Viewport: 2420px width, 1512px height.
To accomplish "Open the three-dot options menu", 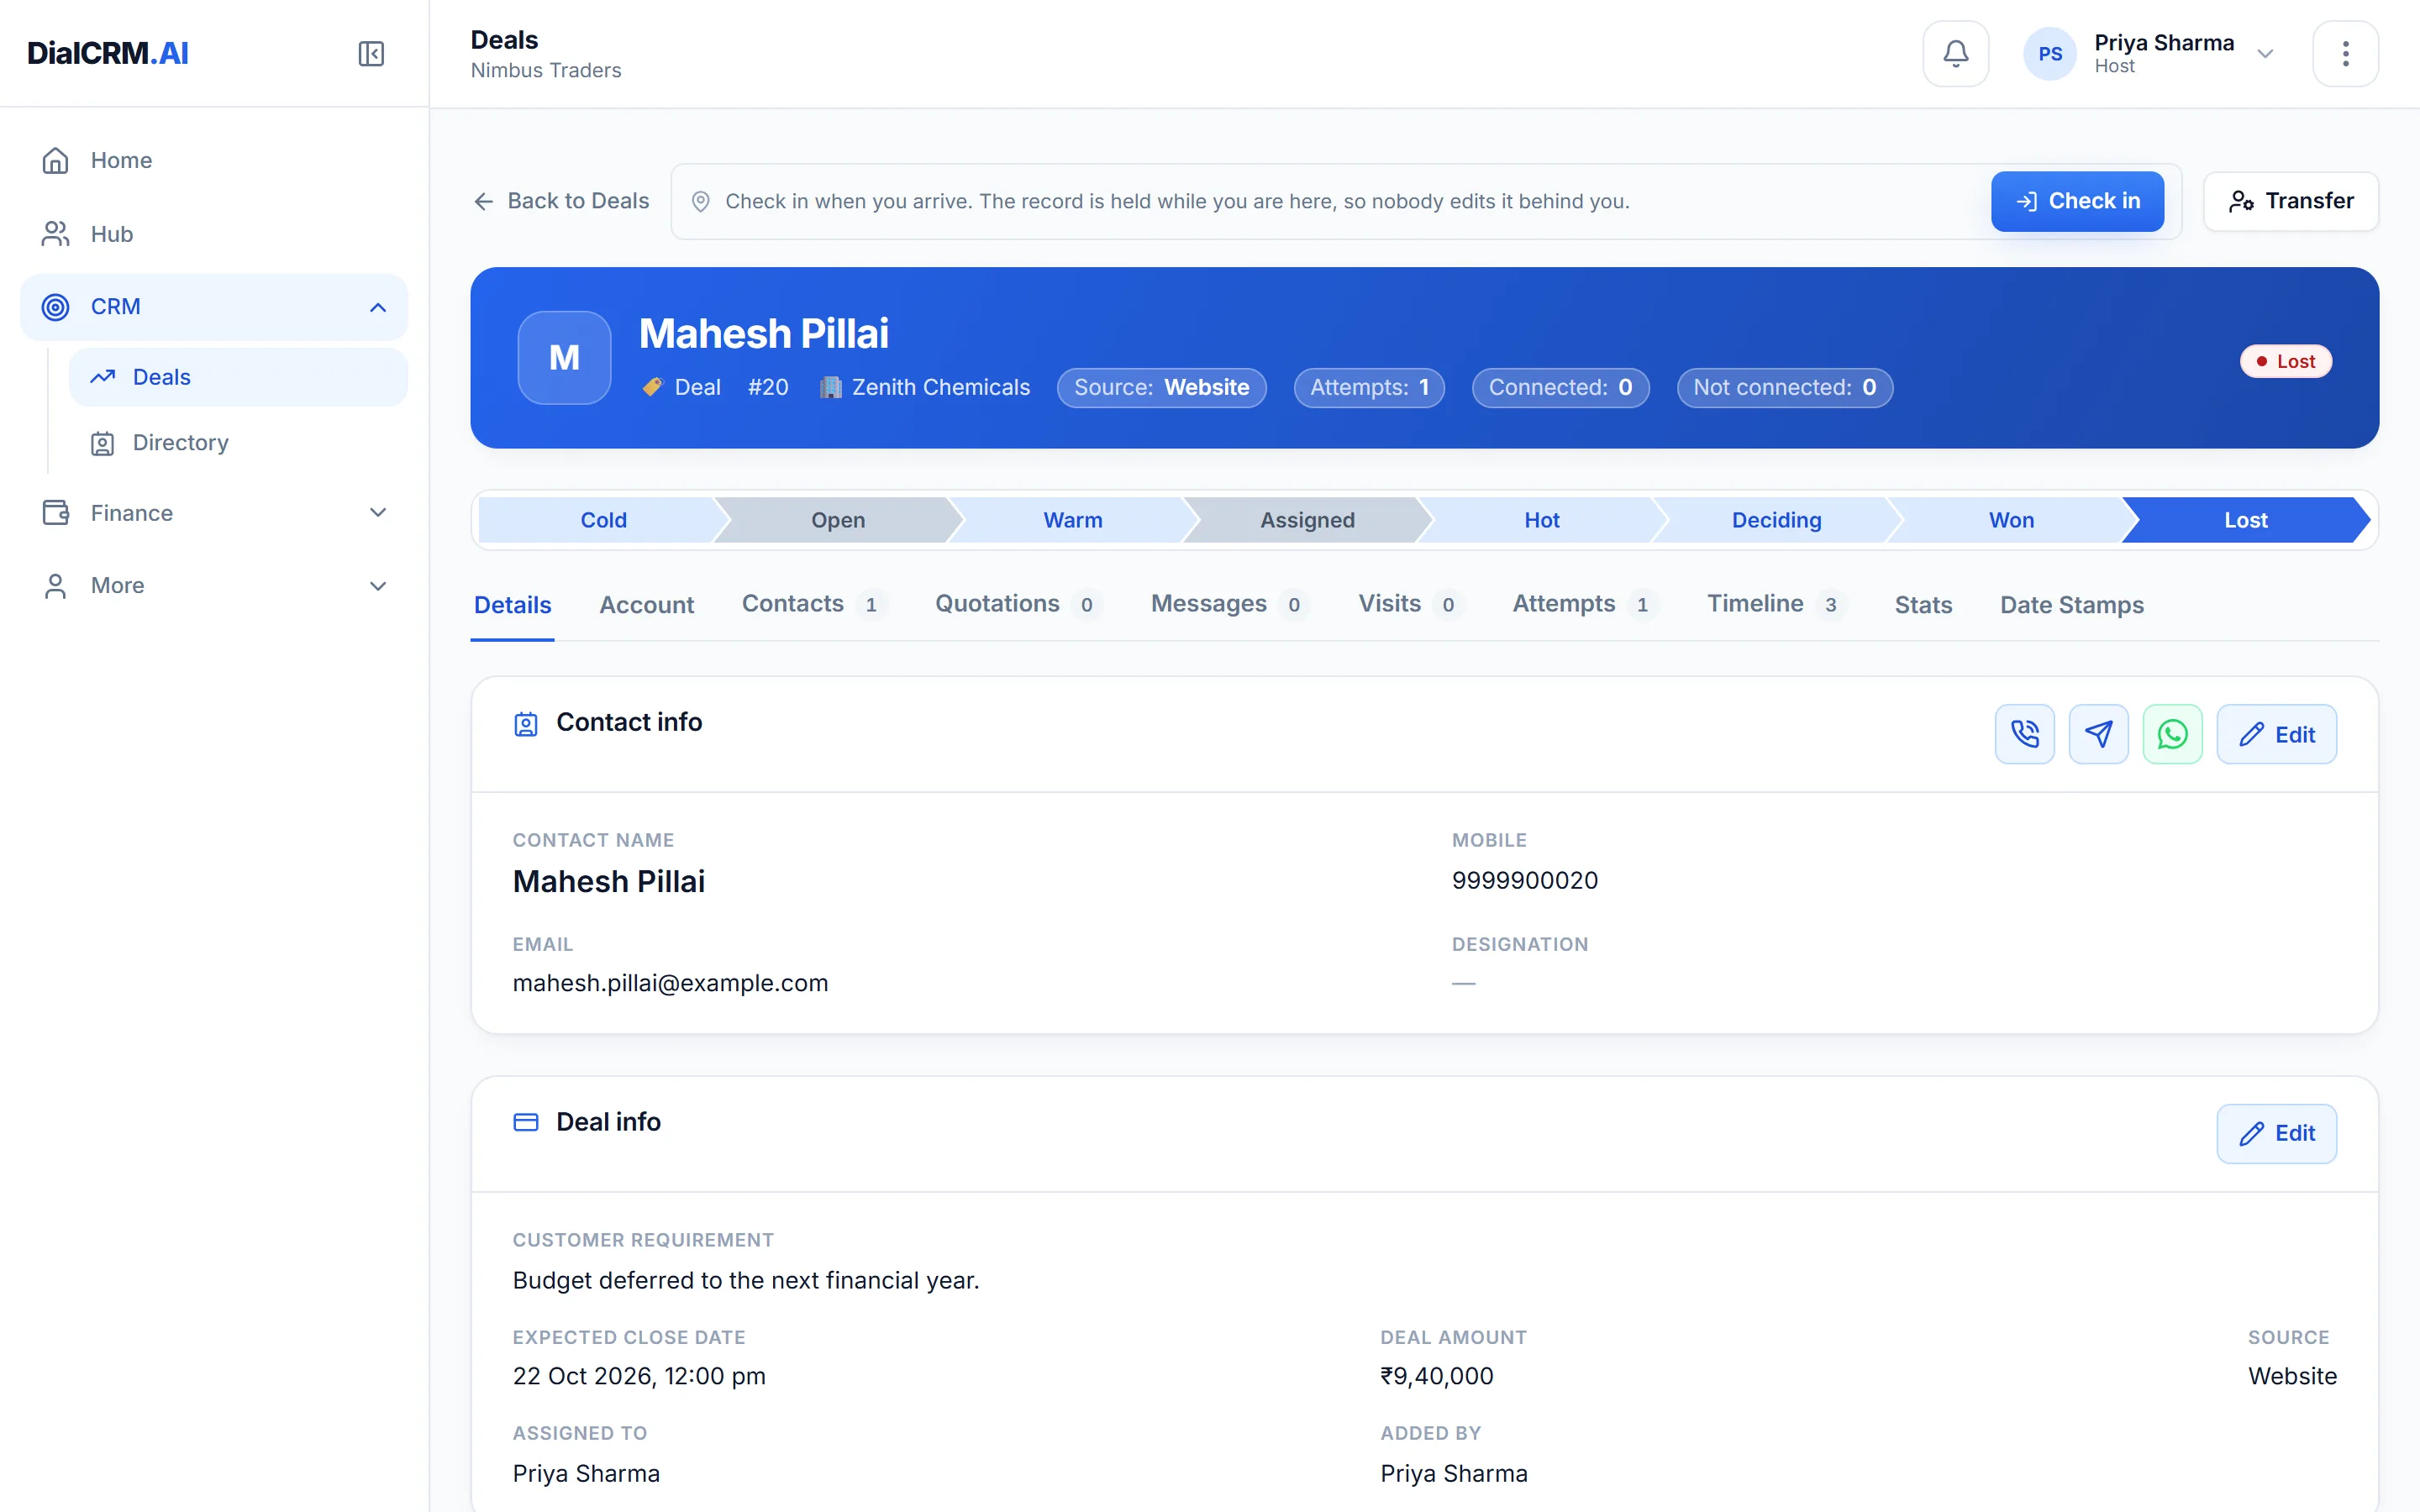I will click(2345, 53).
